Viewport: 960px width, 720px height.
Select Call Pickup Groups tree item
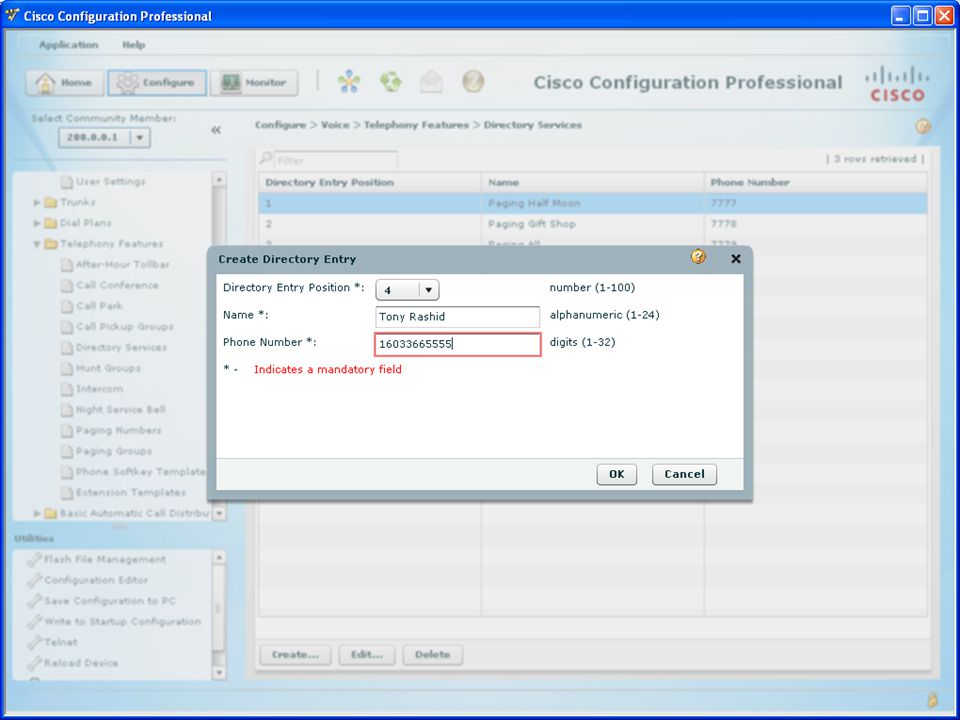117,327
